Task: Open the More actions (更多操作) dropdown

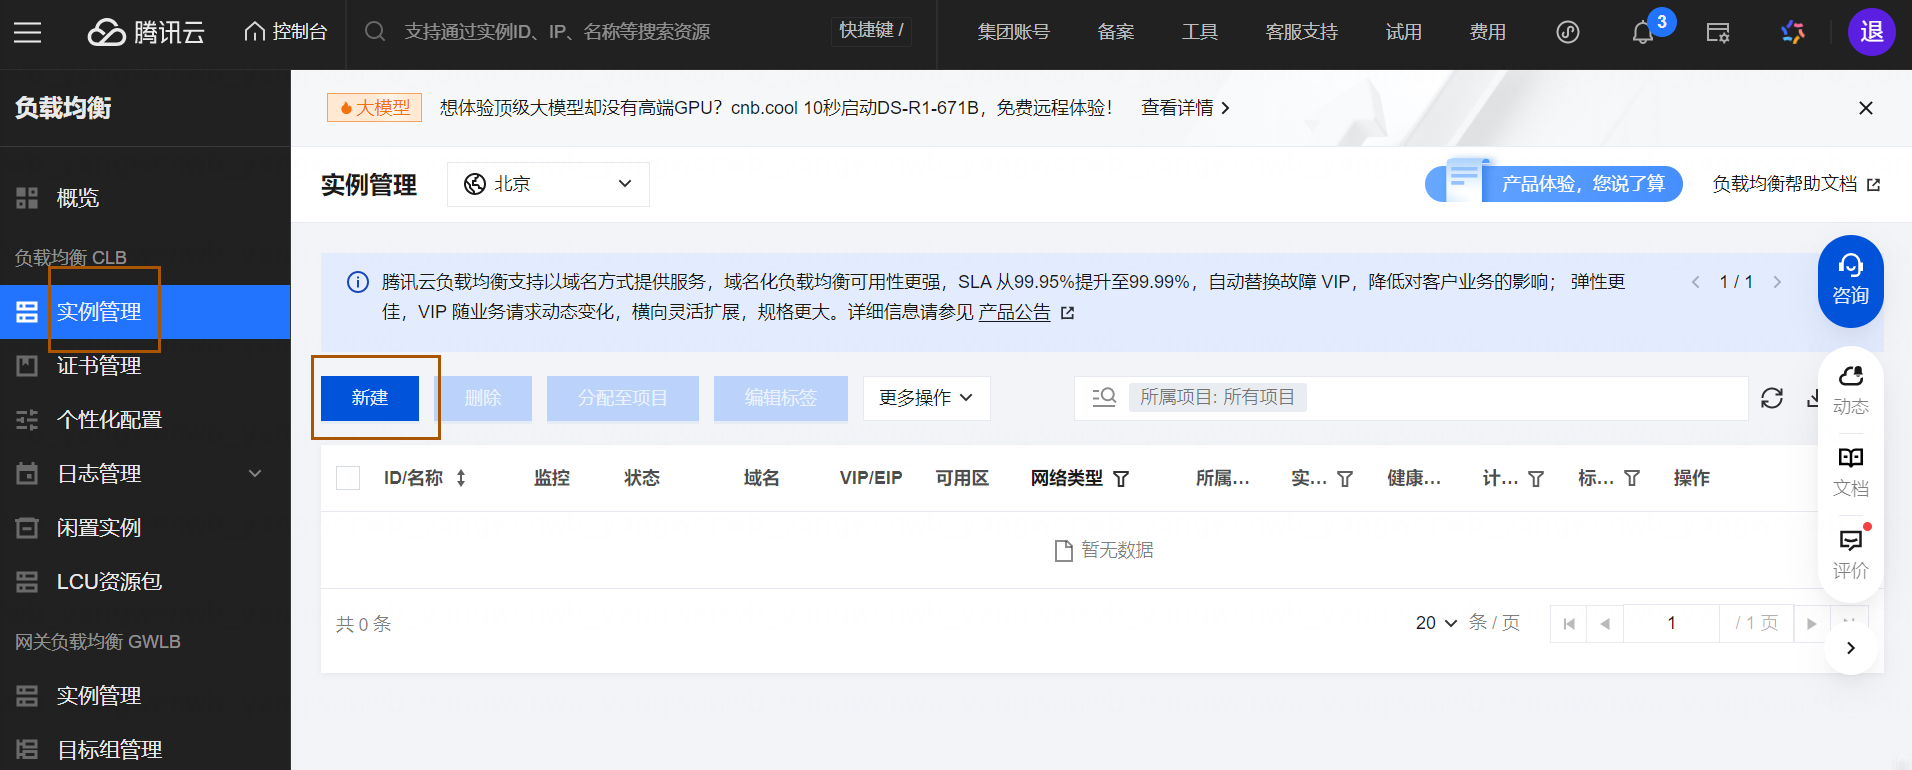Action: point(927,398)
